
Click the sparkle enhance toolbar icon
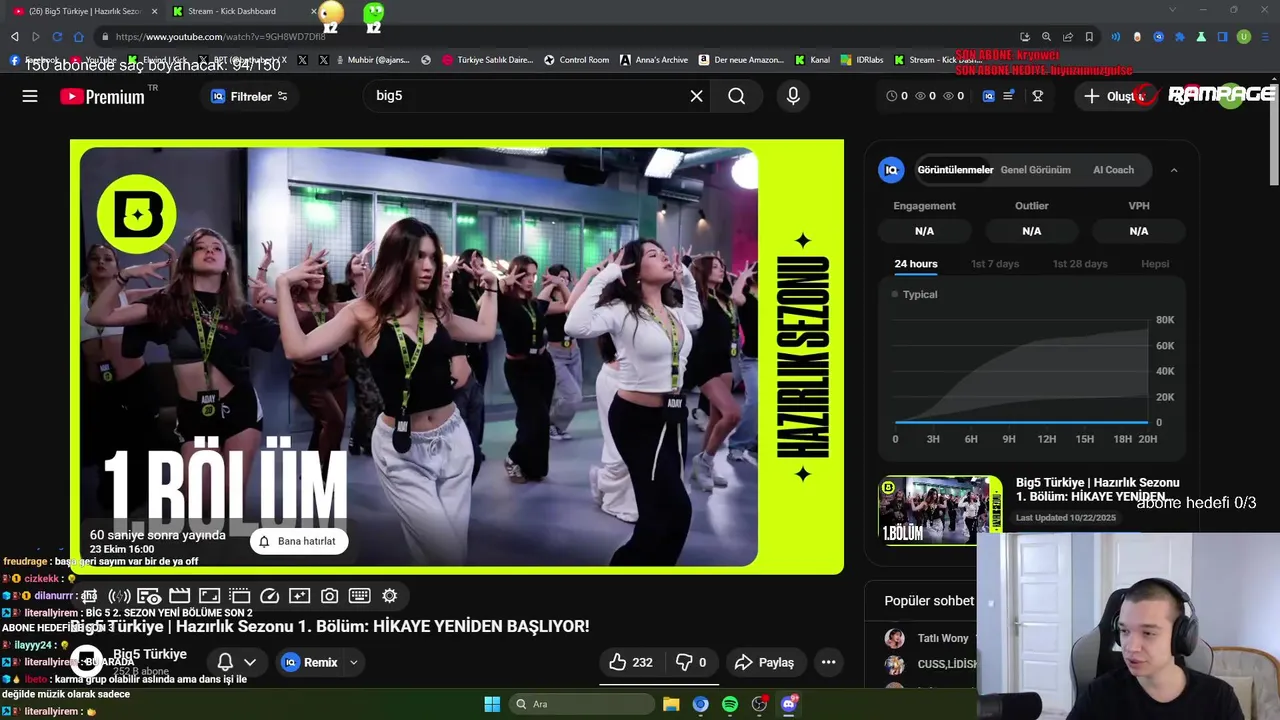299,596
